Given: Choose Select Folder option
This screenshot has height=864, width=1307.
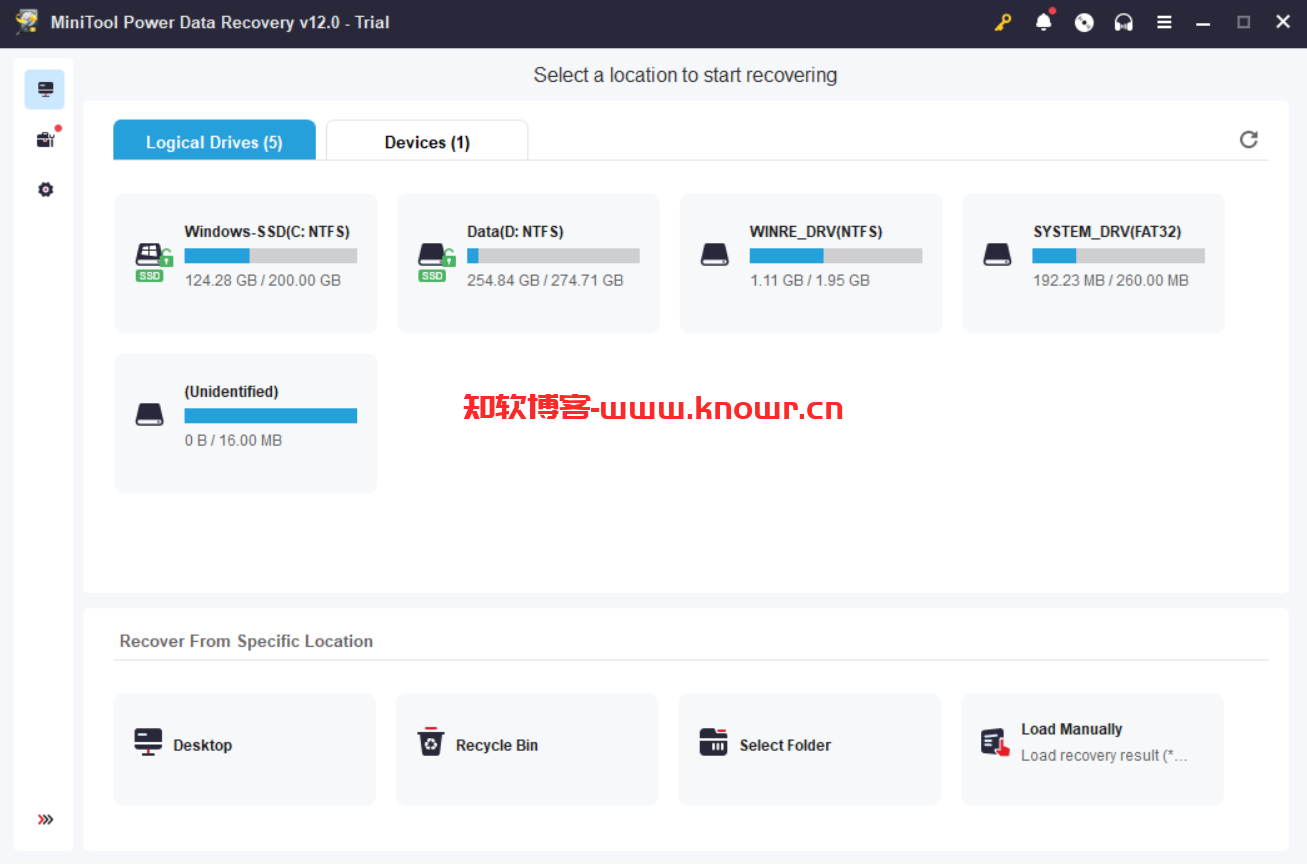Looking at the screenshot, I should point(810,749).
